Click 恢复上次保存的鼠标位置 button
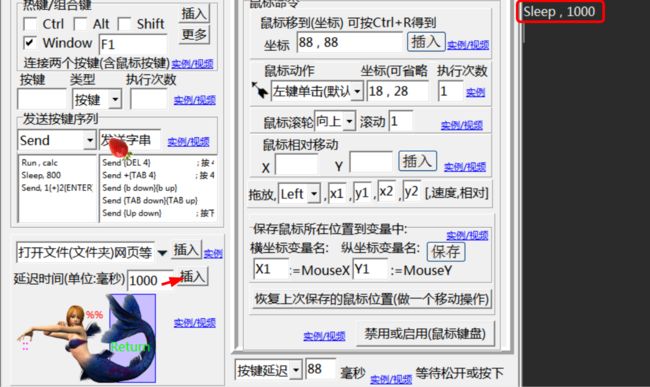The image size is (650, 387). tap(372, 299)
